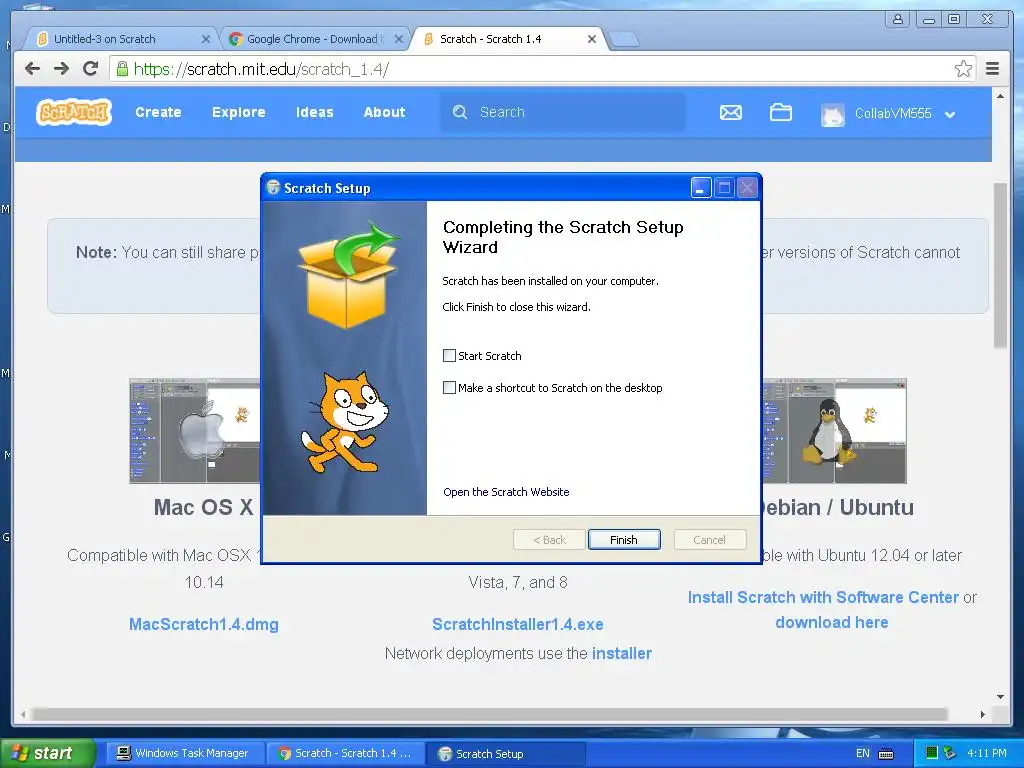Click the browser address bar URL
Viewport: 1024px width, 768px height.
coord(261,69)
